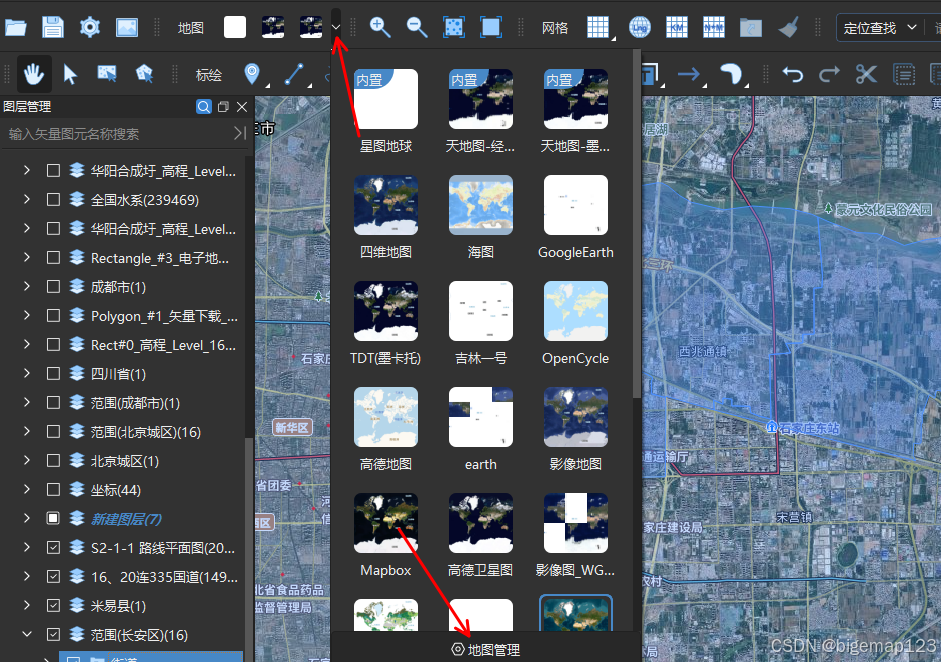Click the layer name search input field
The image size is (941, 662).
pyautogui.click(x=119, y=134)
